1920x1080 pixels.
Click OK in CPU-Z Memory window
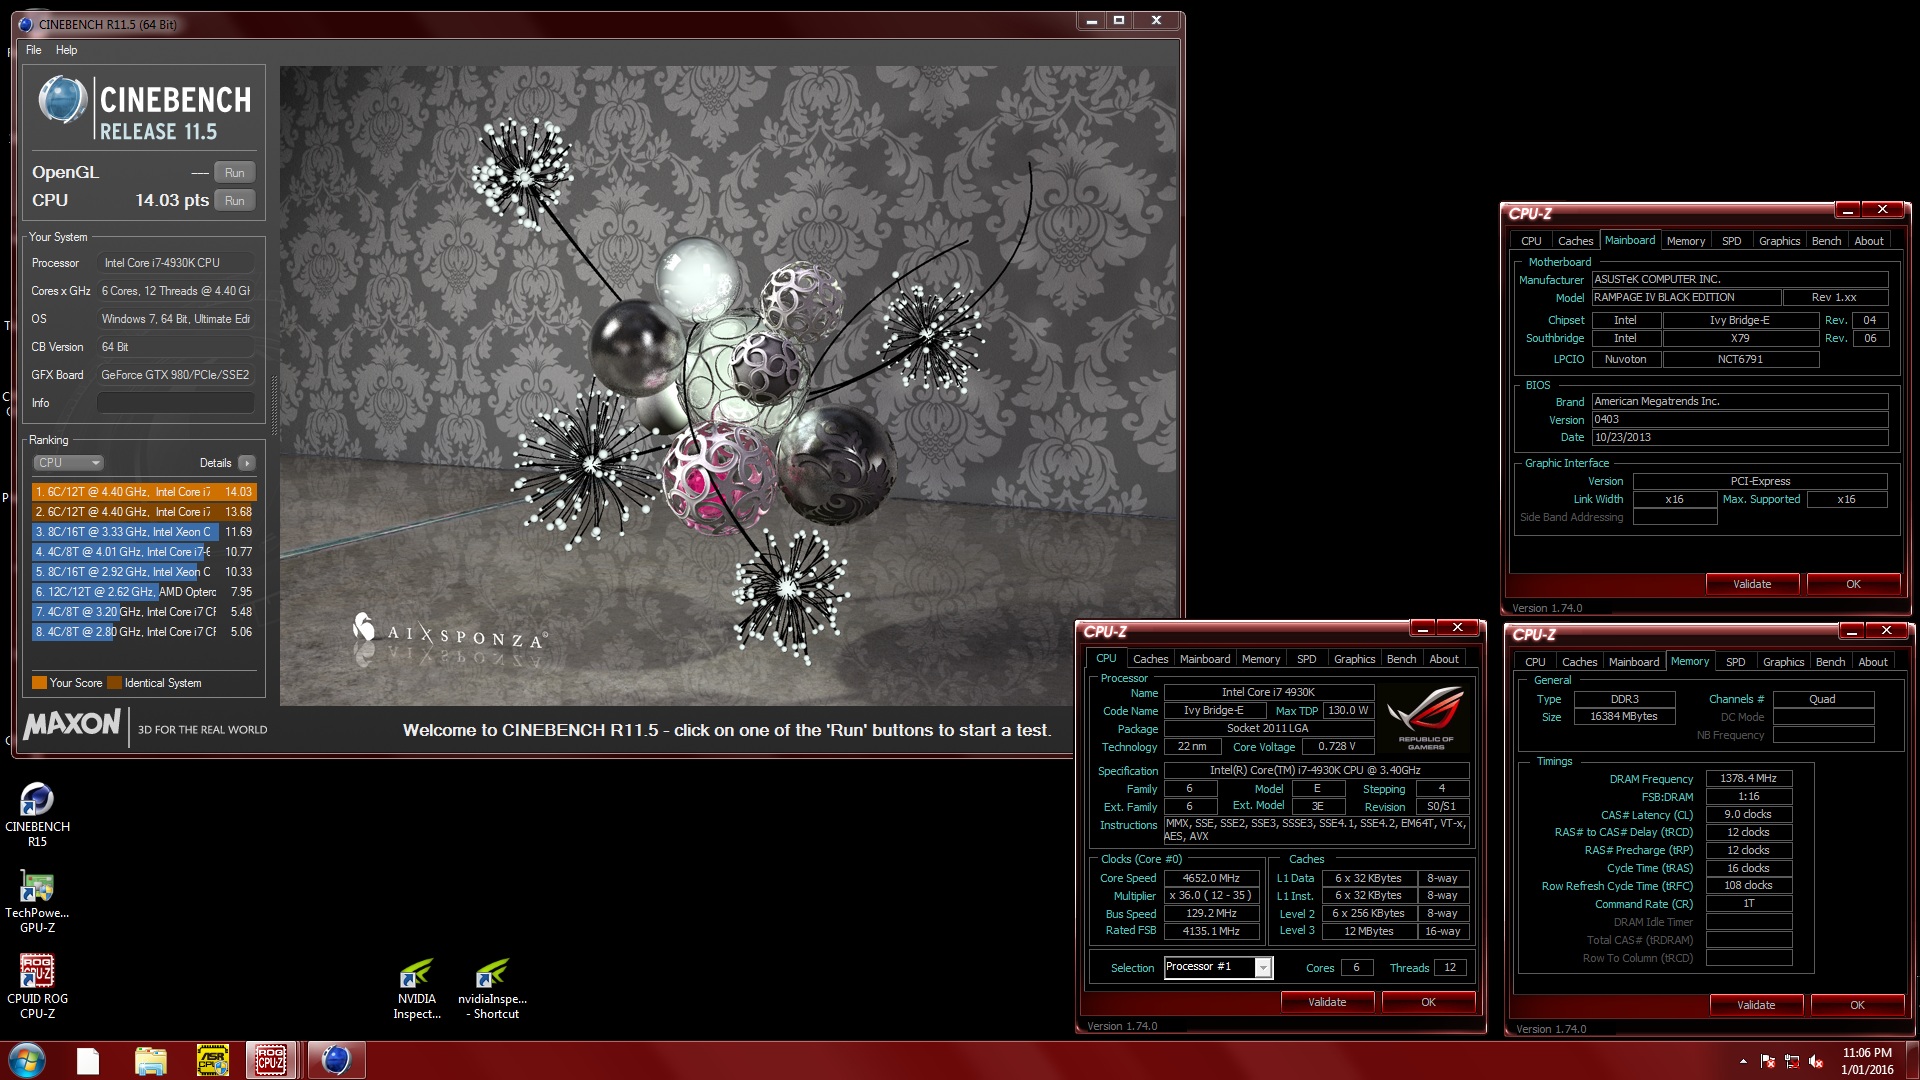click(1857, 1005)
